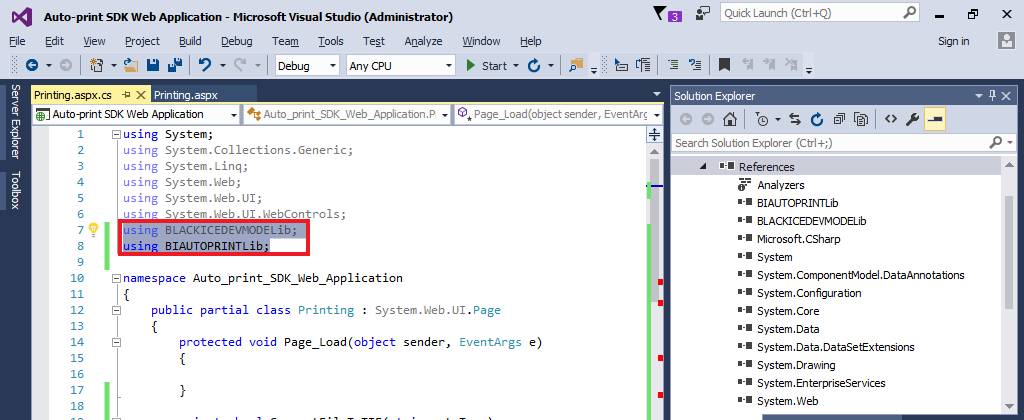Switch to the Printing.aspx tab
Viewport: 1024px width, 420px height.
[x=185, y=95]
